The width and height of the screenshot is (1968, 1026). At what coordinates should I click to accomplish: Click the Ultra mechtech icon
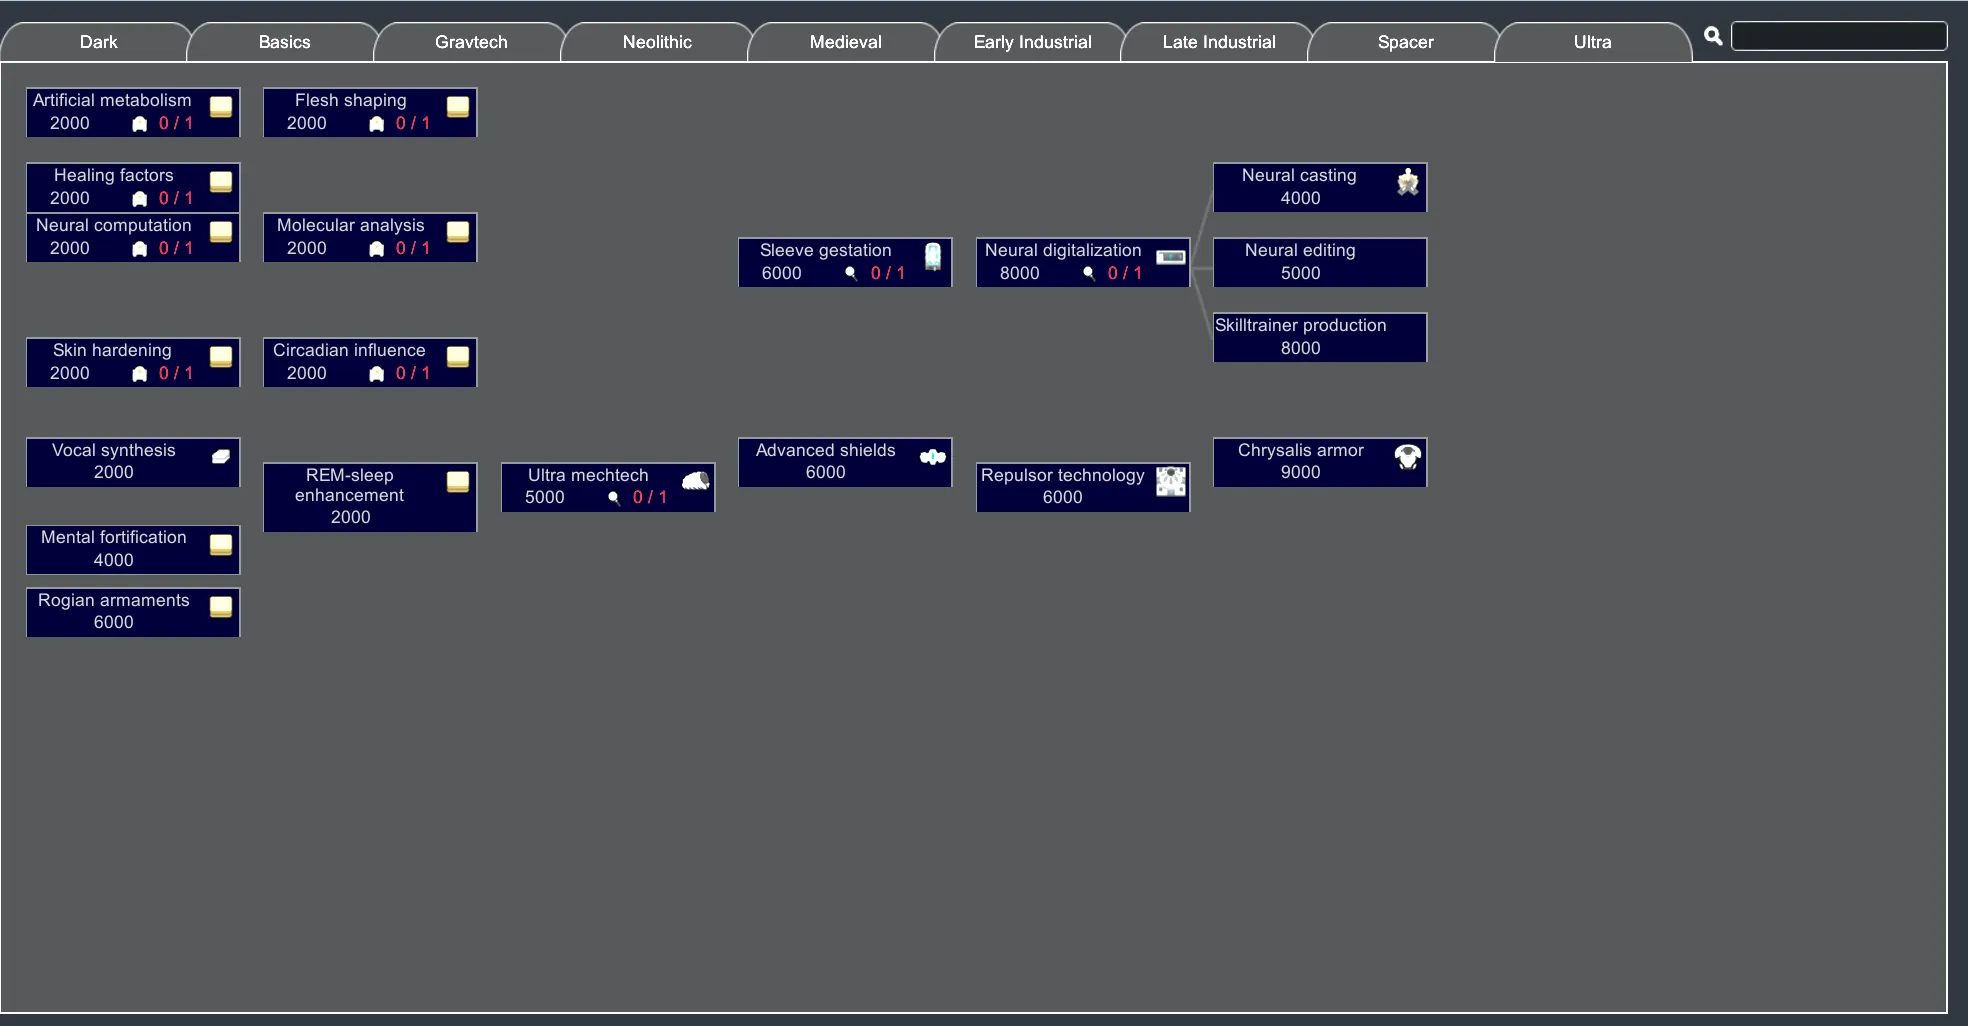pyautogui.click(x=696, y=481)
